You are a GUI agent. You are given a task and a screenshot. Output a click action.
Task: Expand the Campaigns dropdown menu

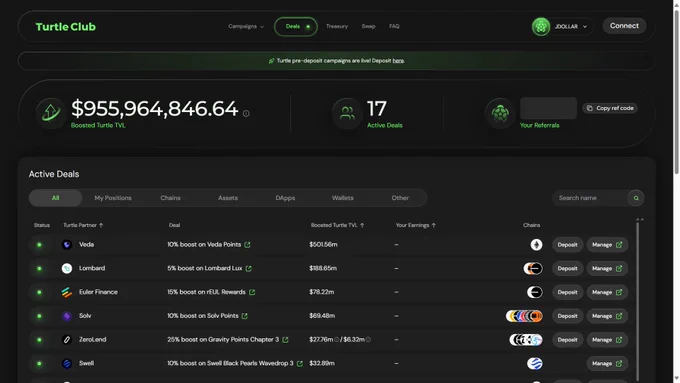[x=246, y=26]
